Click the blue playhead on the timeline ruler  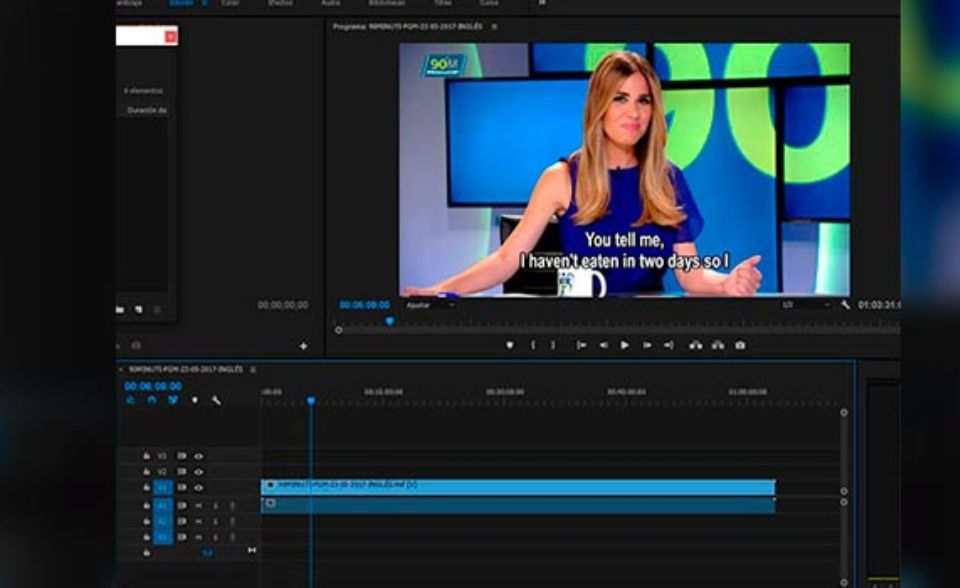point(311,401)
